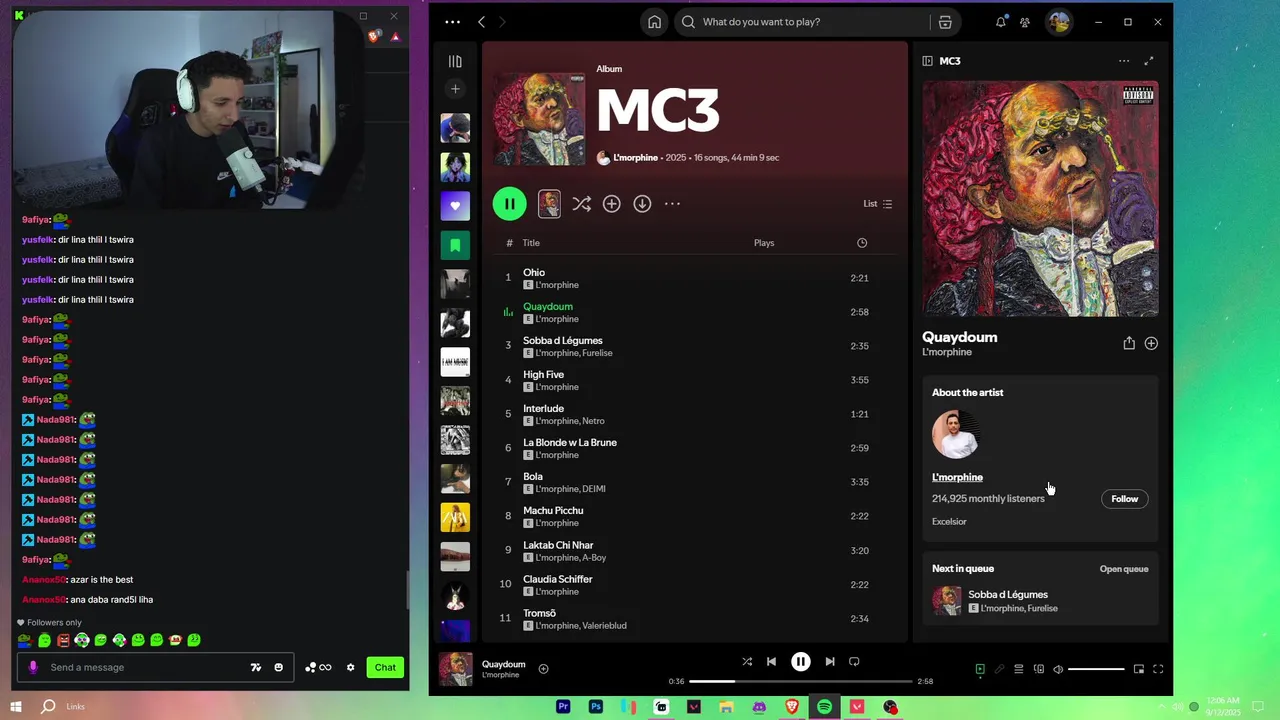Screen dimensions: 1280x720
Task: Toggle shuffle in the bottom player bar
Action: click(x=747, y=662)
